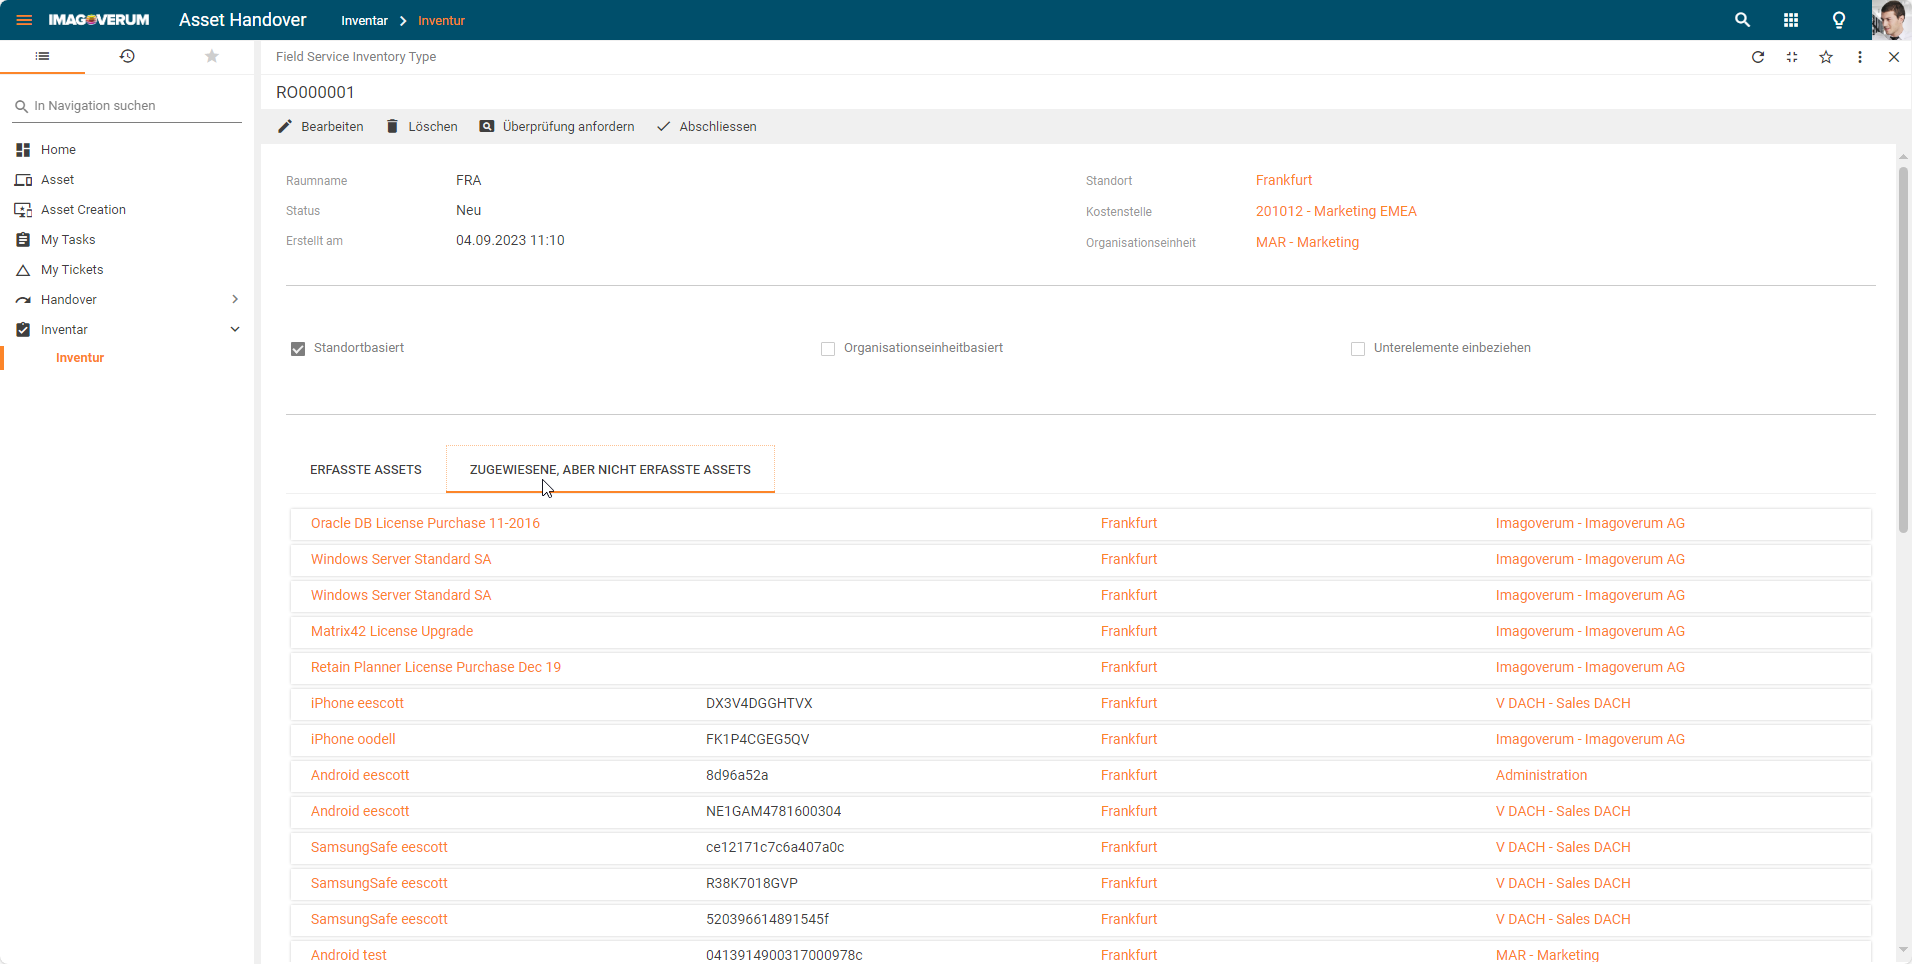The height and width of the screenshot is (964, 1912).
Task: Open Home in the navigation
Action: [58, 150]
